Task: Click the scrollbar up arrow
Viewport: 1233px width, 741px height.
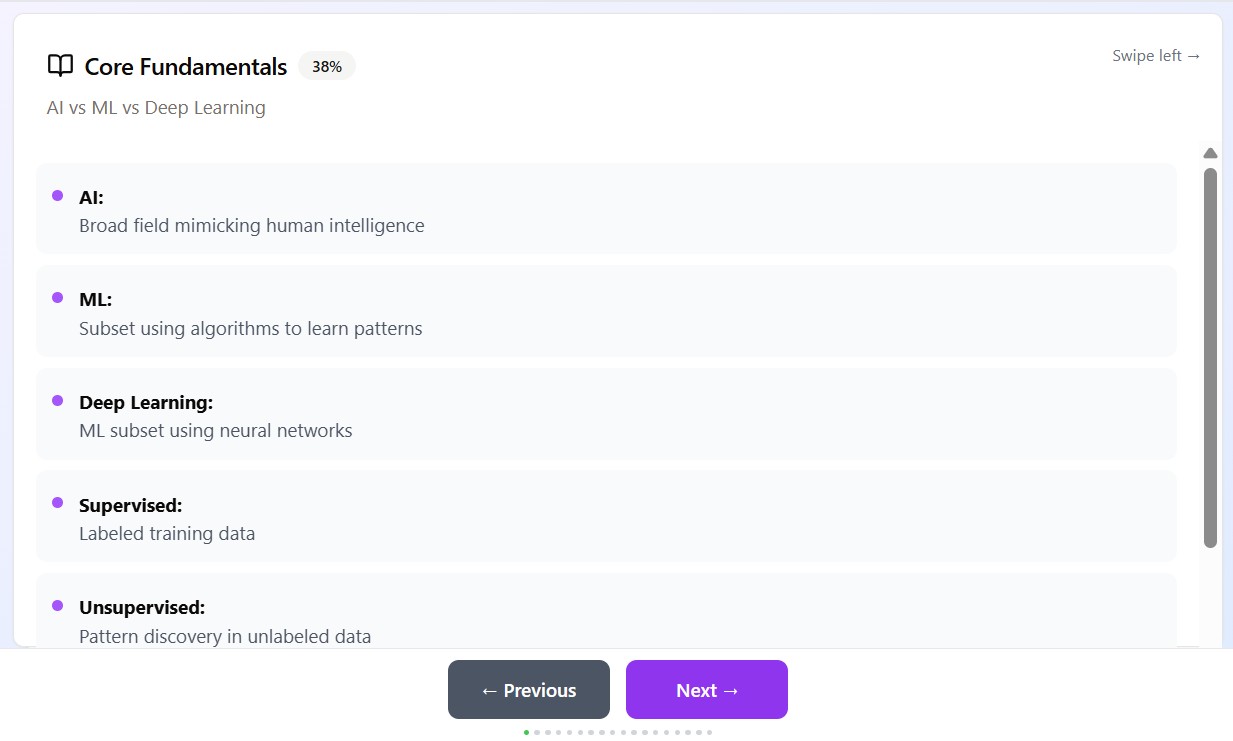Action: tap(1210, 153)
